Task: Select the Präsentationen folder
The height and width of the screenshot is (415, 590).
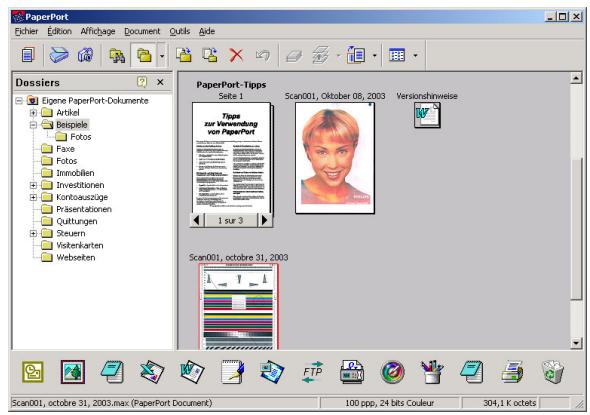Action: point(84,209)
